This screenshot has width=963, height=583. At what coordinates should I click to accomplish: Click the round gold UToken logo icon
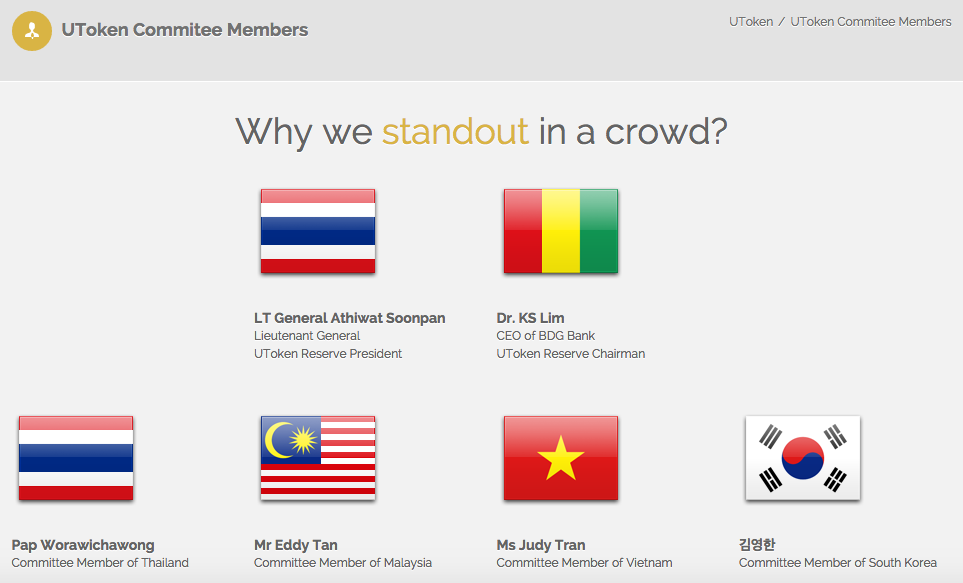click(x=32, y=30)
